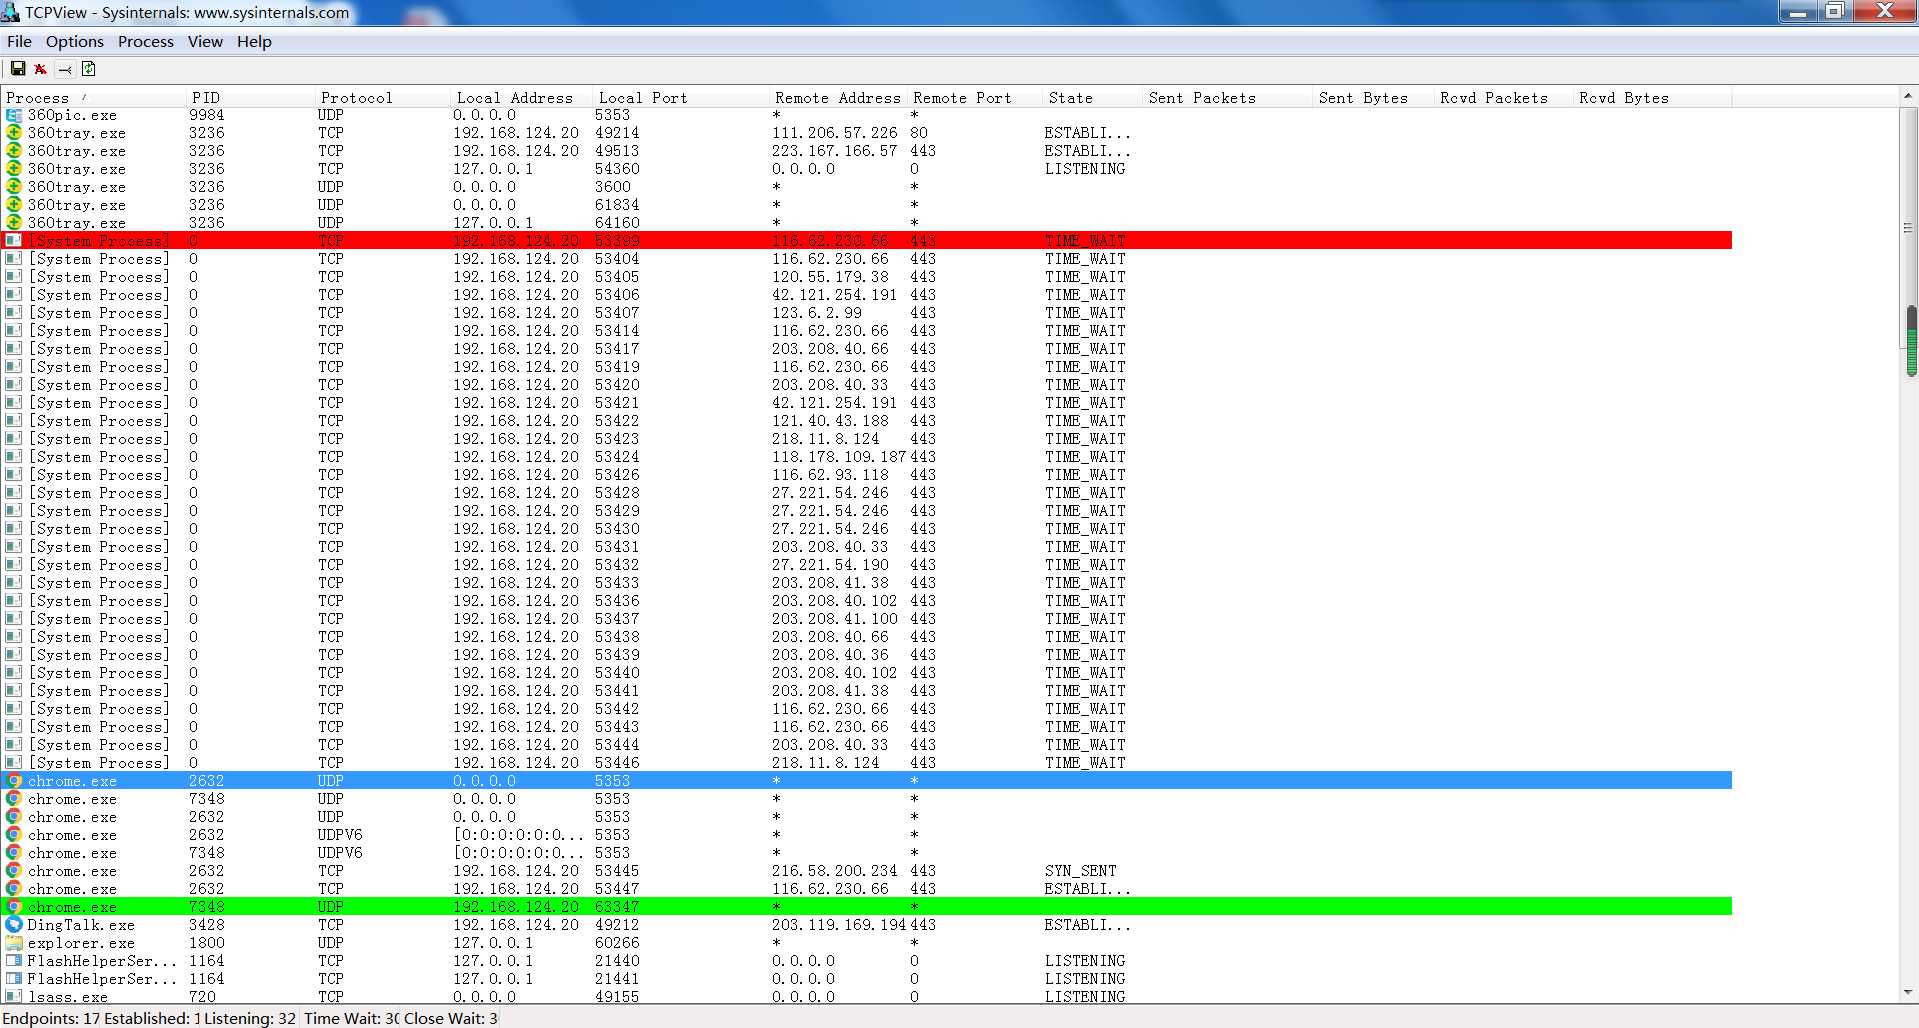Viewport: 1919px width, 1028px height.
Task: Click the Endpoints count in status bar
Action: (51, 1018)
